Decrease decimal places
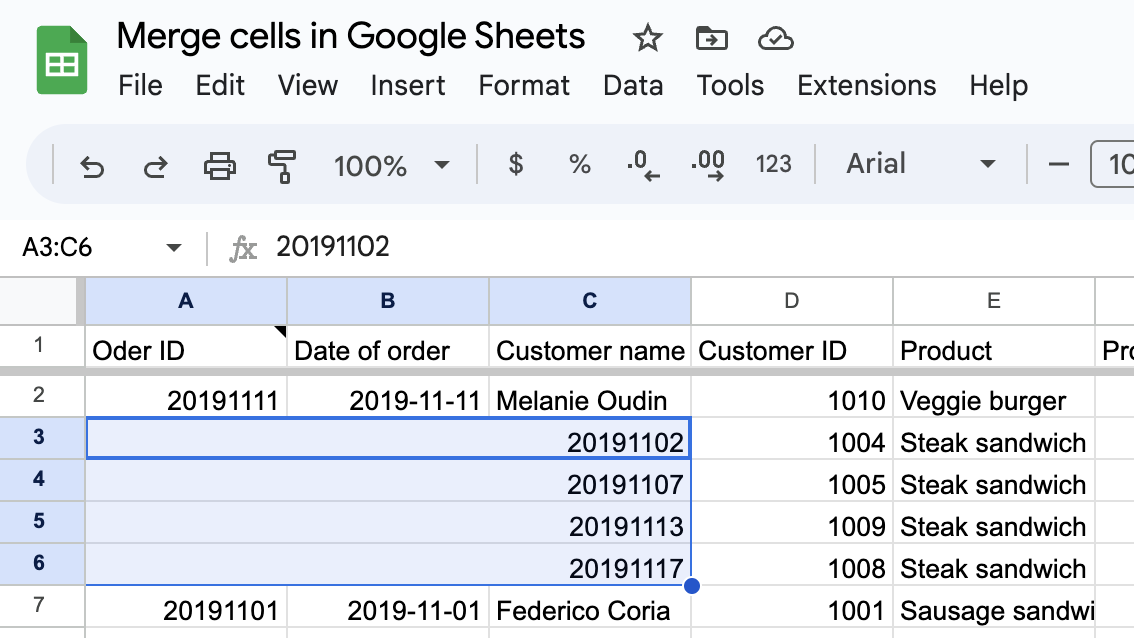The height and width of the screenshot is (638, 1134). (x=643, y=166)
